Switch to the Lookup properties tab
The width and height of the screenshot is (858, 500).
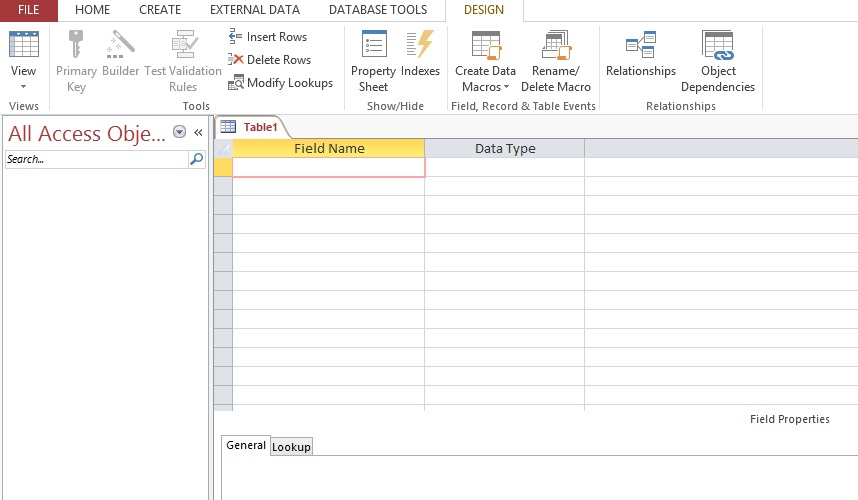pyautogui.click(x=291, y=446)
